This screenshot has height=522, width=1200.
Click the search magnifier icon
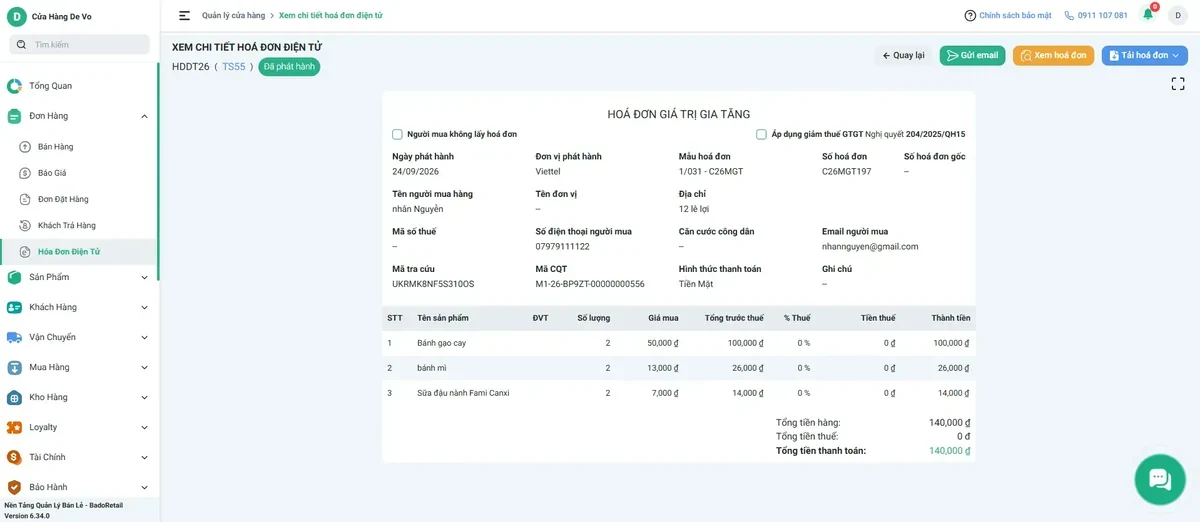click(x=22, y=44)
